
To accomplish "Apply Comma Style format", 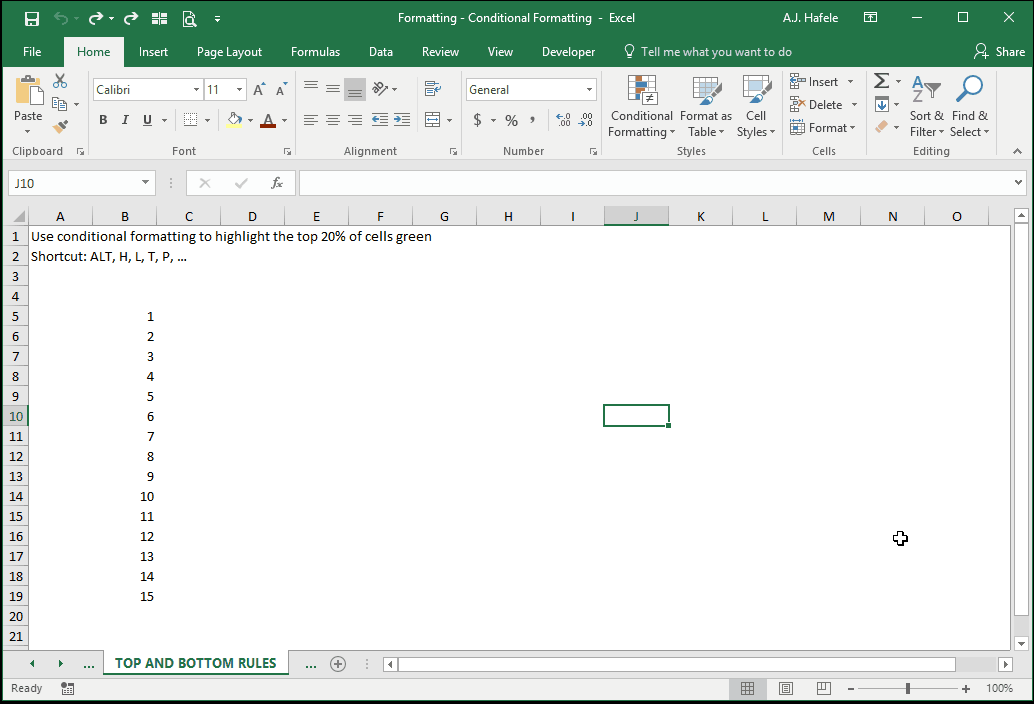I will point(532,120).
